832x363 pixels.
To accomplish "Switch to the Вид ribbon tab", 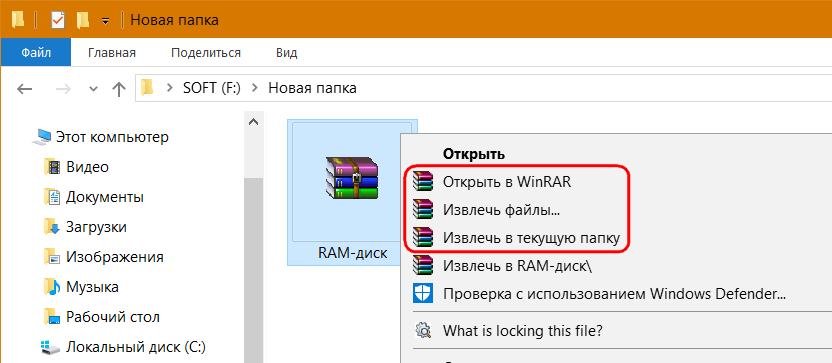I will (287, 53).
